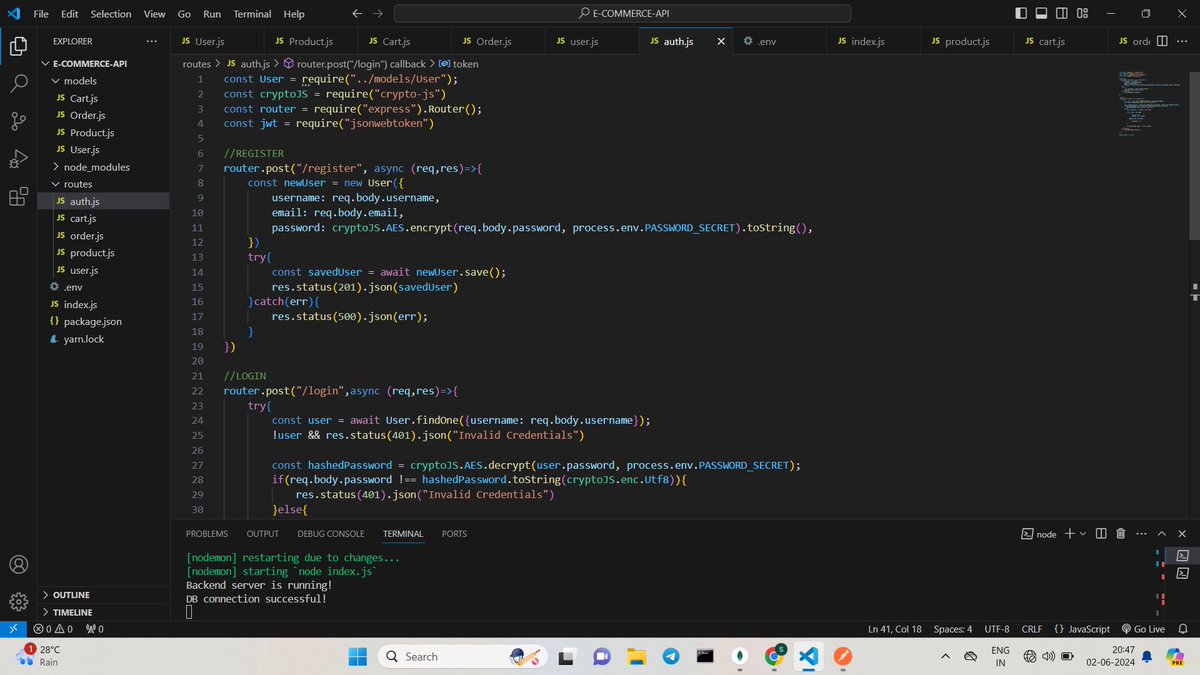
Task: Open the Manage gear icon
Action: [x=18, y=601]
